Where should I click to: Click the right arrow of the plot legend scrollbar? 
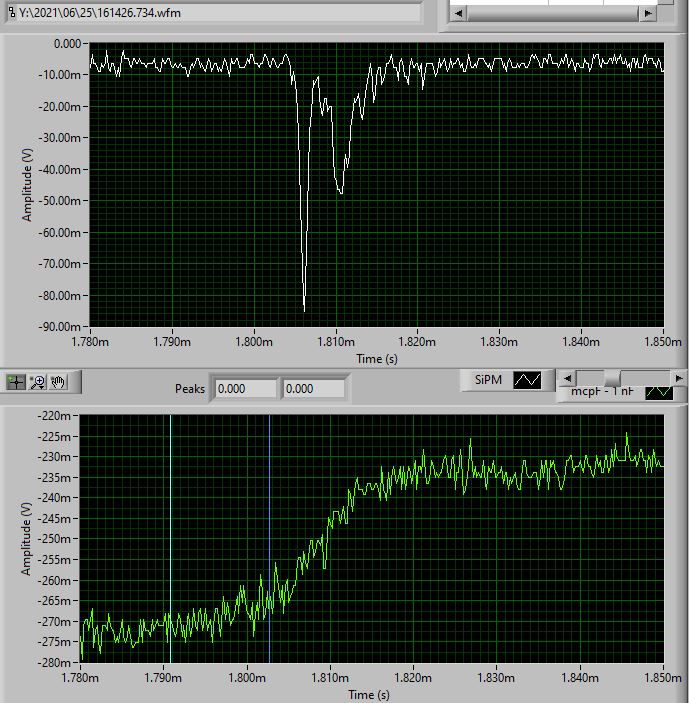679,378
